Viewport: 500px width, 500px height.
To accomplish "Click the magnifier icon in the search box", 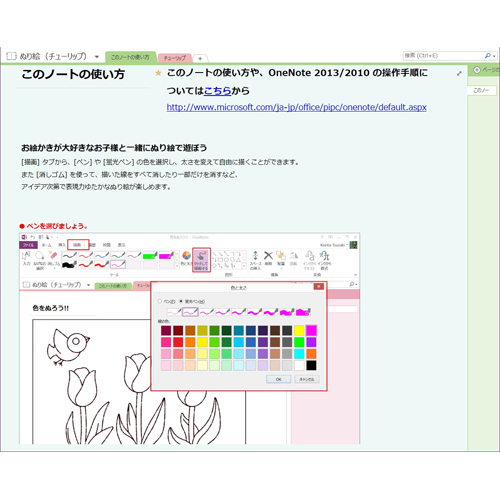I will click(488, 56).
